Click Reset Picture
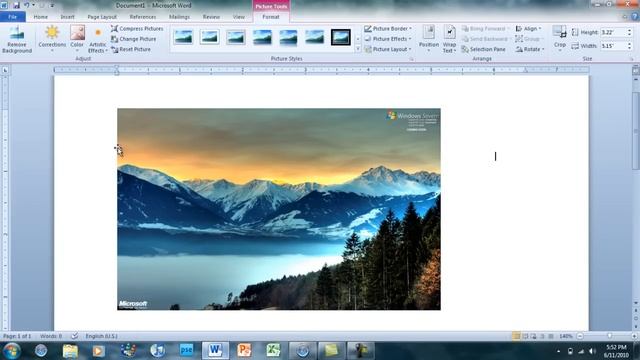Screen dimensions: 640x360 (131, 49)
